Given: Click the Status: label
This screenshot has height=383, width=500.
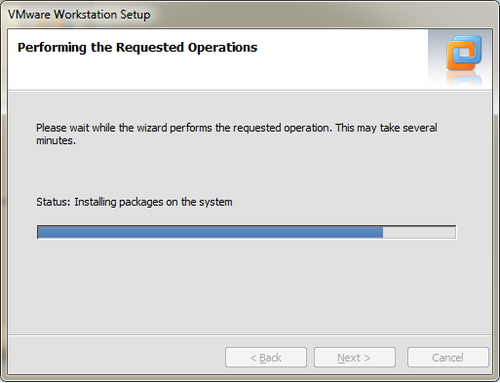Looking at the screenshot, I should click(53, 202).
